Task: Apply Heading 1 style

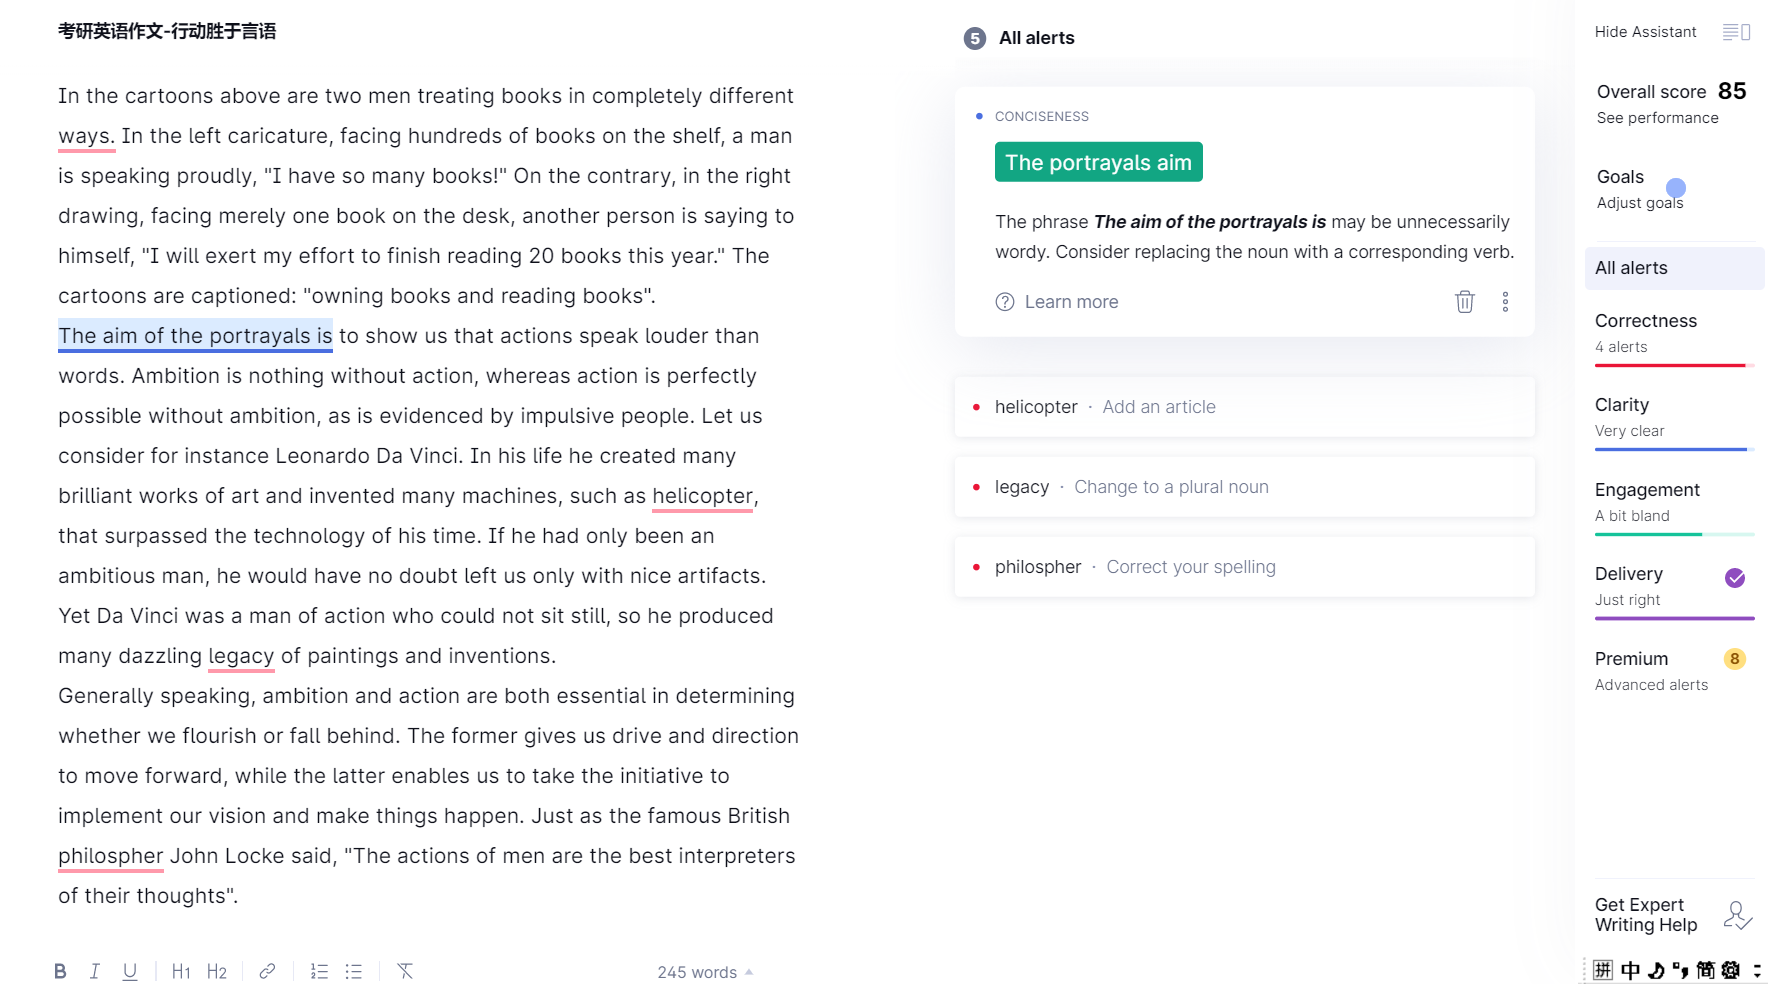Action: pyautogui.click(x=181, y=971)
